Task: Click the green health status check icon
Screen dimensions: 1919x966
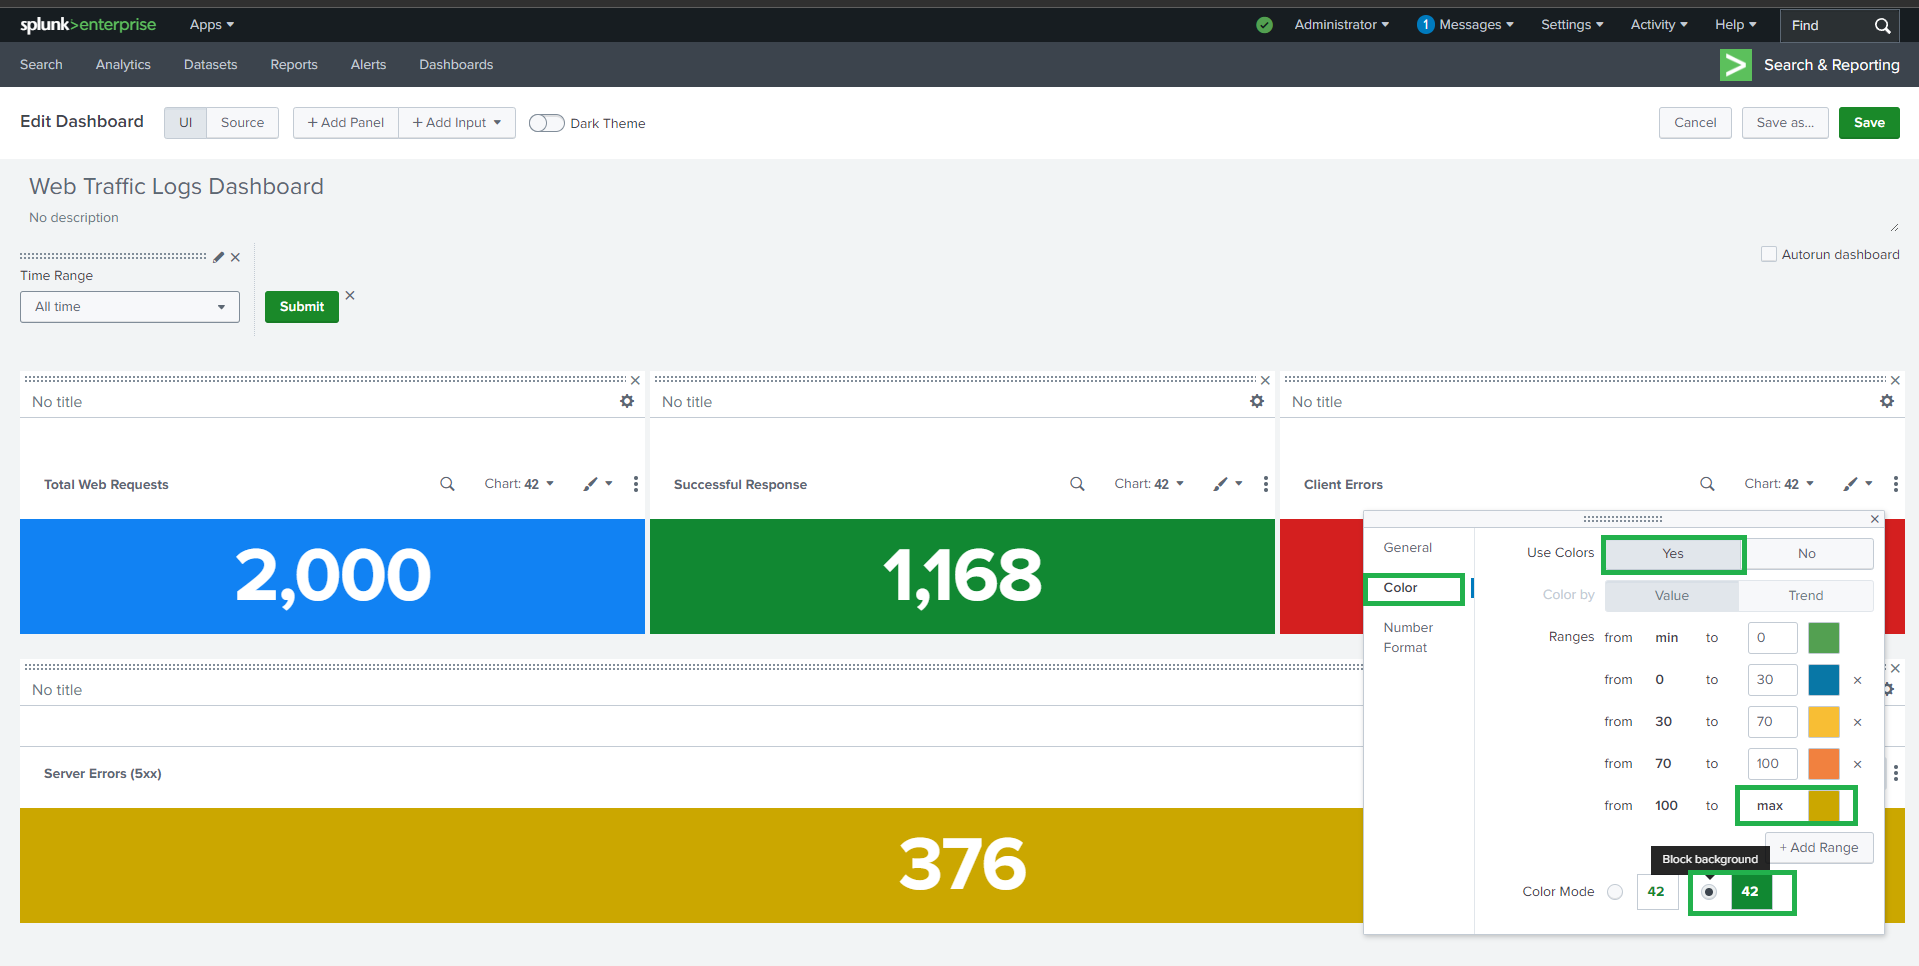Action: click(x=1264, y=25)
